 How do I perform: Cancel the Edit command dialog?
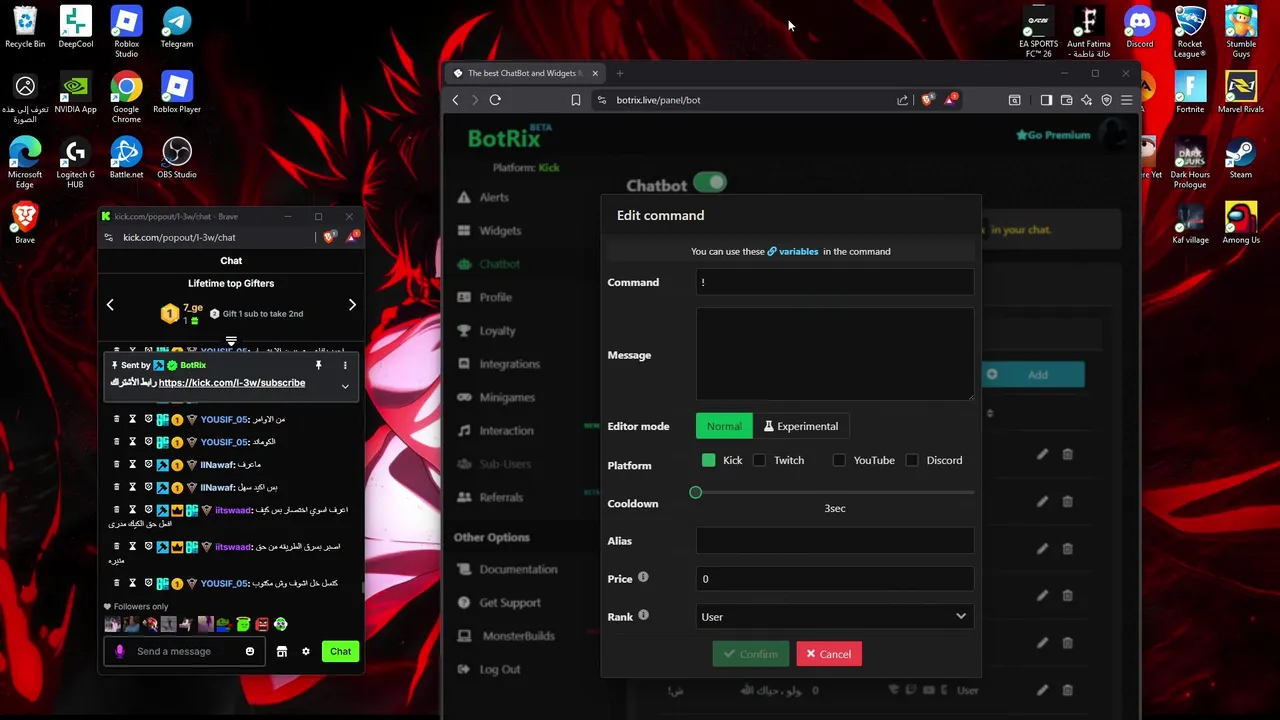coord(829,654)
